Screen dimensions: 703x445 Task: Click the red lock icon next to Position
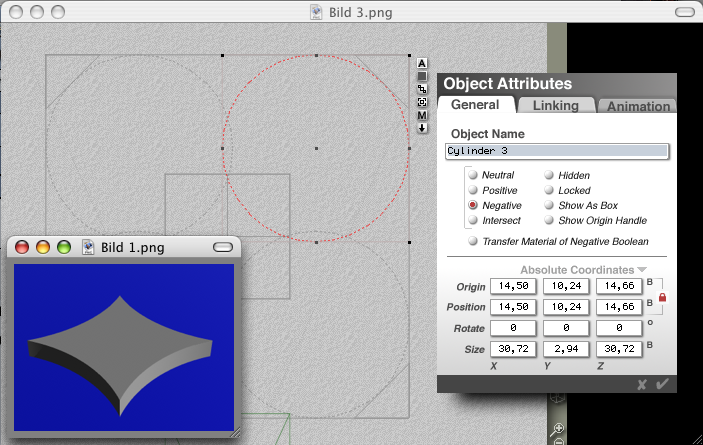coord(662,297)
